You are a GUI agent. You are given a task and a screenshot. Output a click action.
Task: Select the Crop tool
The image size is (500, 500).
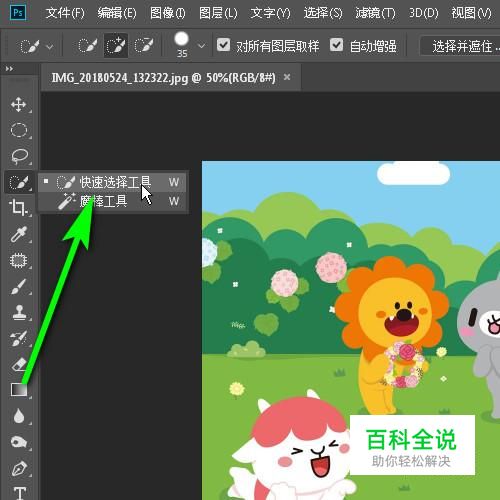pos(18,207)
